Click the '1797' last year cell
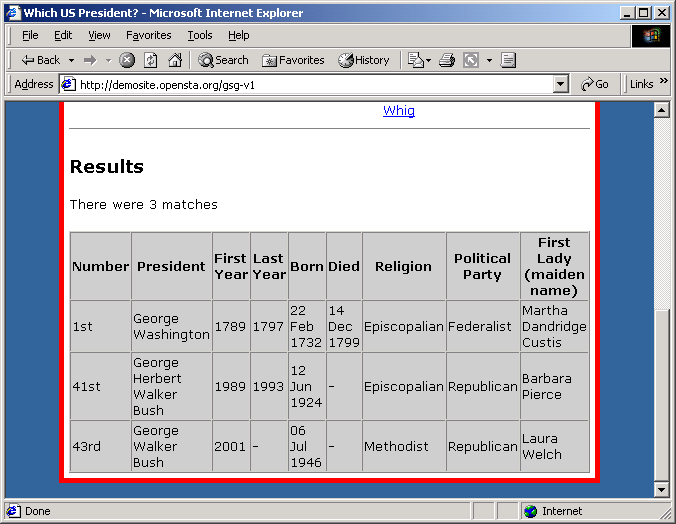This screenshot has width=676, height=524. point(269,326)
